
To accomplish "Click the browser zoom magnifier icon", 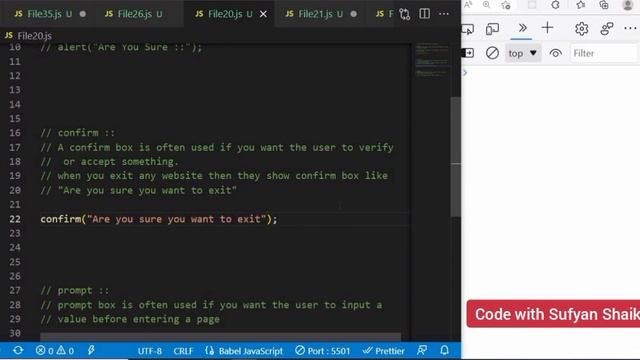I will pos(487,5).
